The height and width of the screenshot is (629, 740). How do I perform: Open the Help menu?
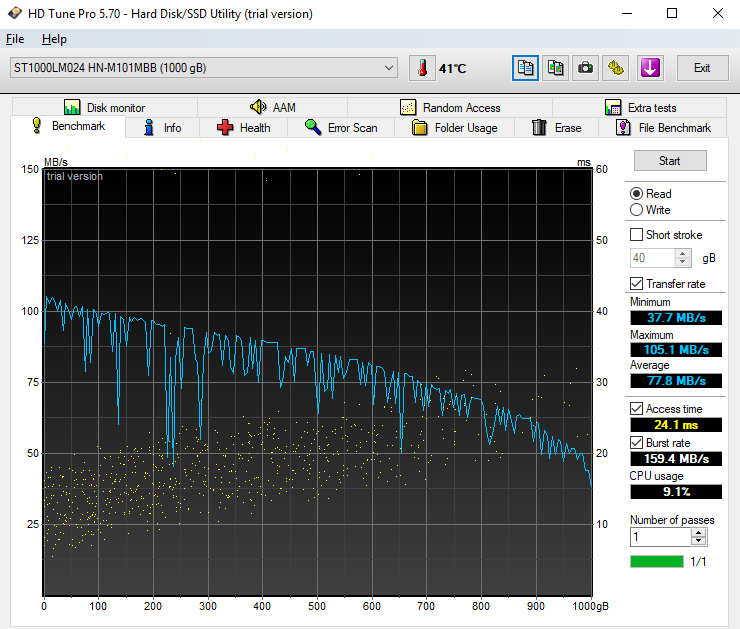point(54,39)
